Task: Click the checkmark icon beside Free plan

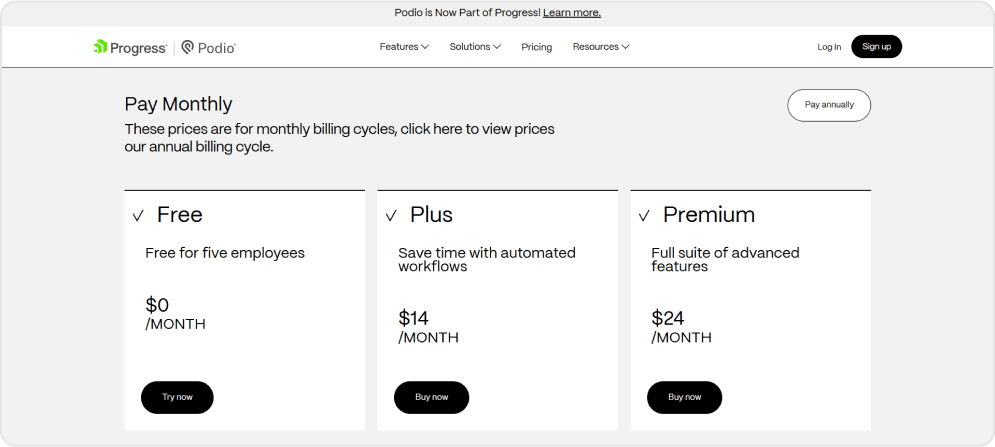Action: pos(138,216)
